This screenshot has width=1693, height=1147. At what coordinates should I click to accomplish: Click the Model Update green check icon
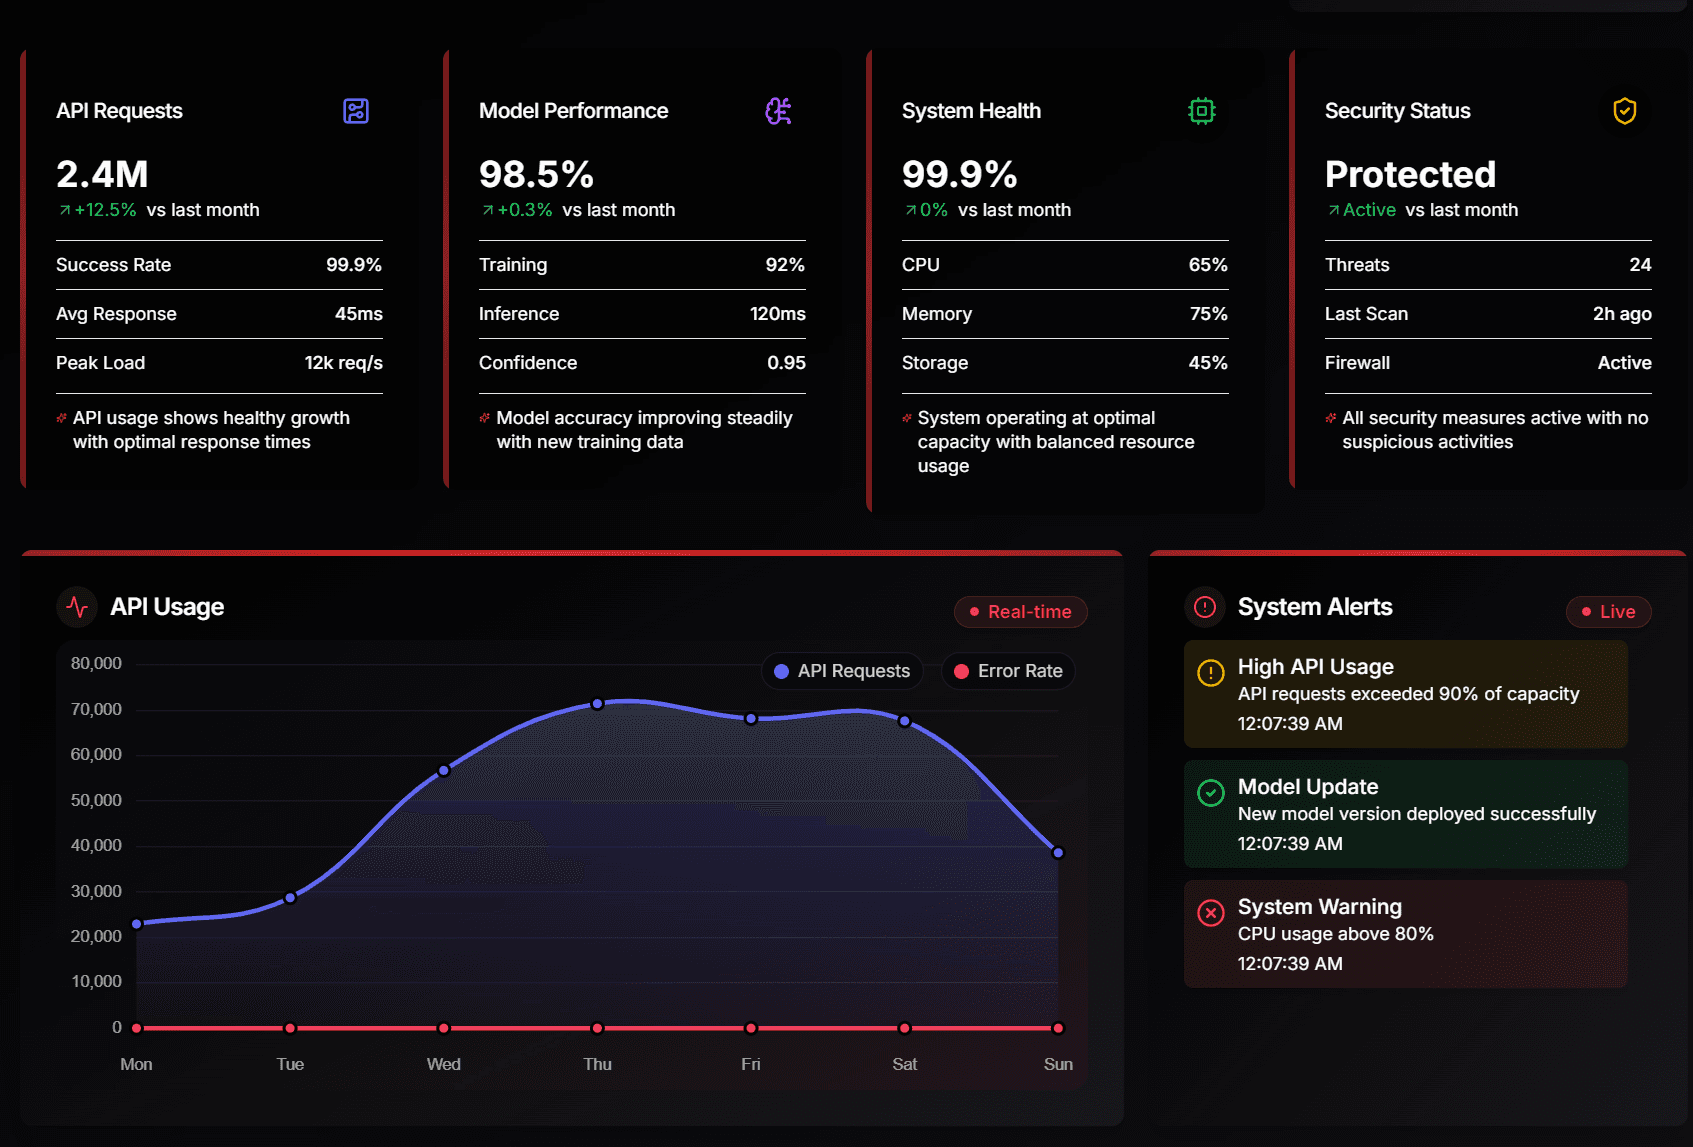coord(1211,794)
